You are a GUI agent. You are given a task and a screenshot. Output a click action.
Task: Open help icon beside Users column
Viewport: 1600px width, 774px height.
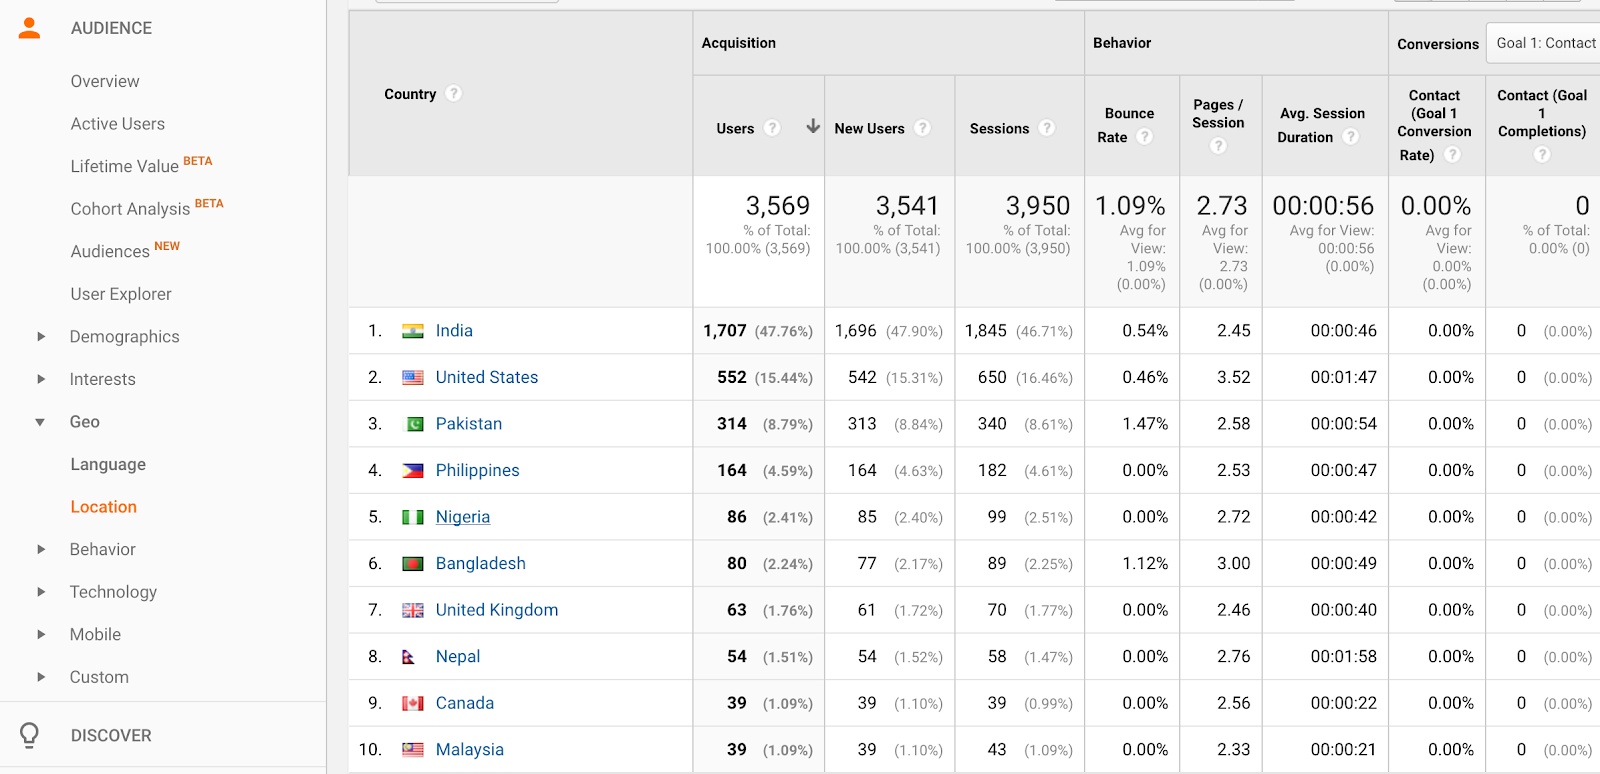(772, 128)
